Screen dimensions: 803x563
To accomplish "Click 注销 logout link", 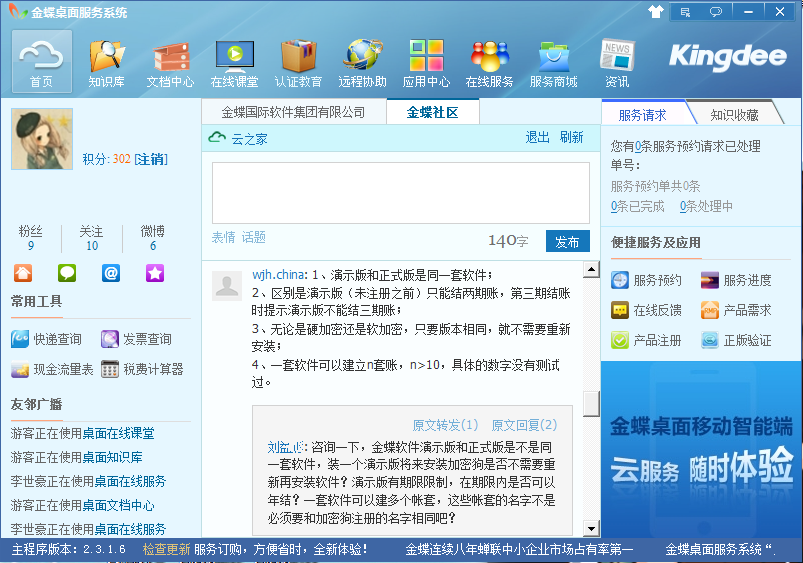I will coord(151,159).
